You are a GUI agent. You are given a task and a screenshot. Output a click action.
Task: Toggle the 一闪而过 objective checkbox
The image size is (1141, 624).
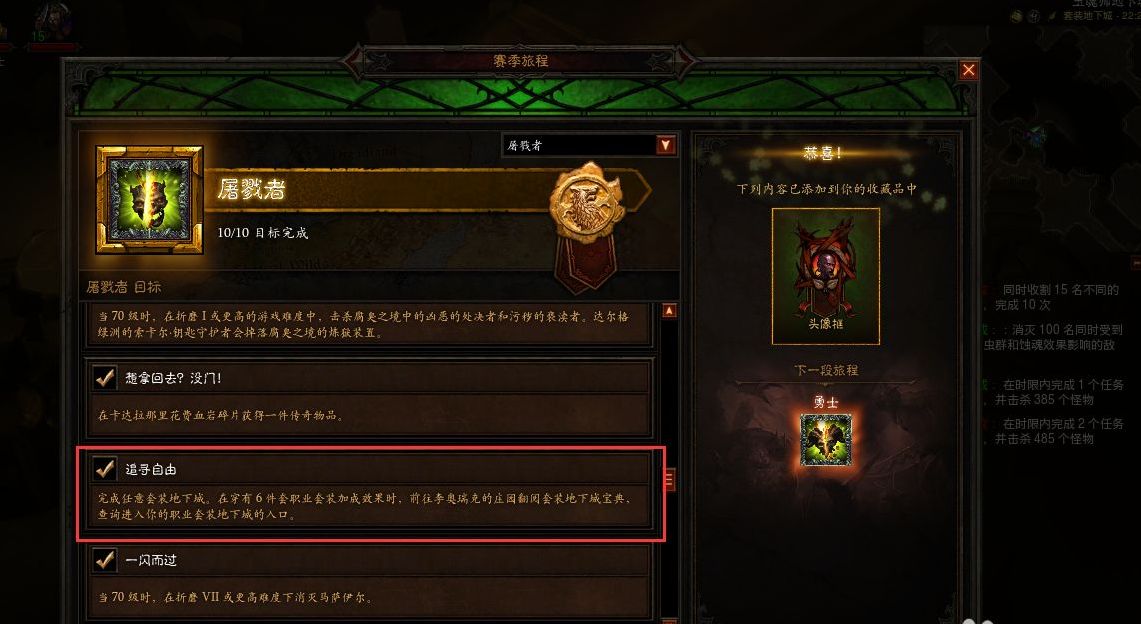coord(106,559)
